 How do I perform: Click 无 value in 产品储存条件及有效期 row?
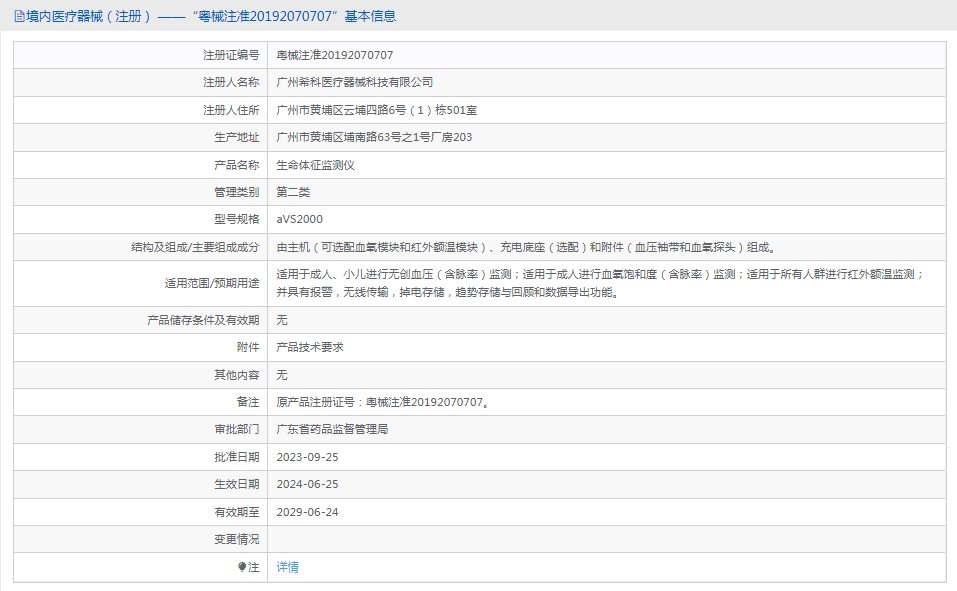coord(282,320)
